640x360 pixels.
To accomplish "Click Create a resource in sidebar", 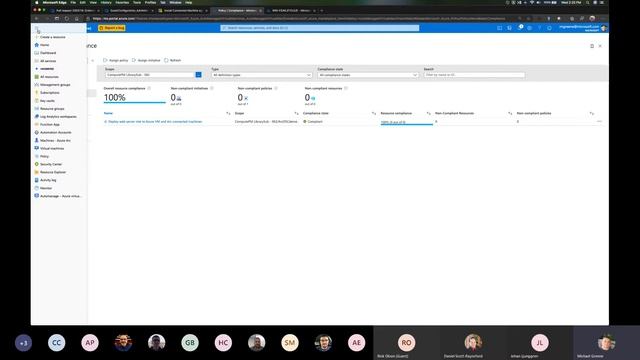I will pyautogui.click(x=52, y=37).
